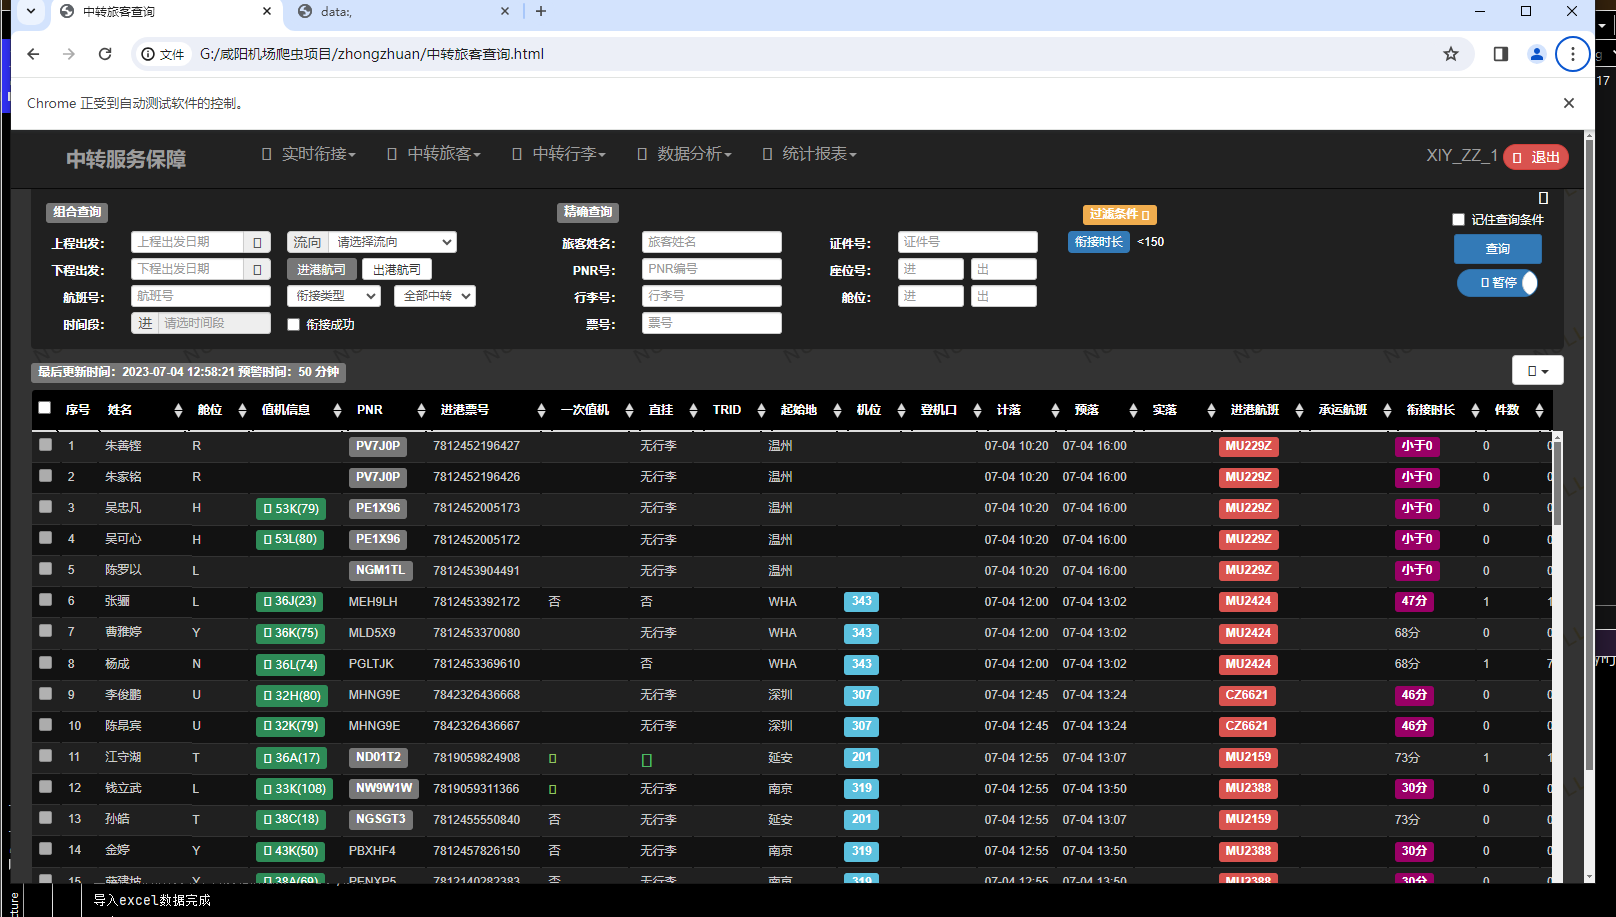Viewport: 1616px width, 917px height.
Task: Expand the 统计报表 menu
Action: click(x=810, y=154)
